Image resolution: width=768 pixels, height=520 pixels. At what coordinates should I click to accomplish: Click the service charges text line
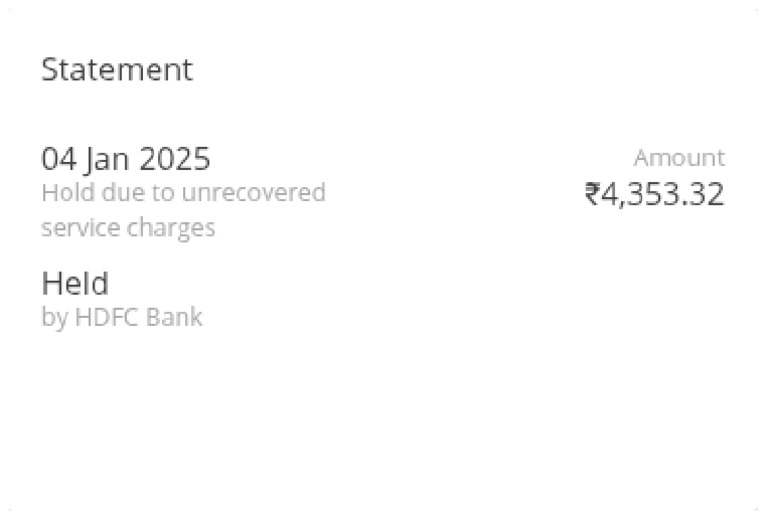point(128,228)
